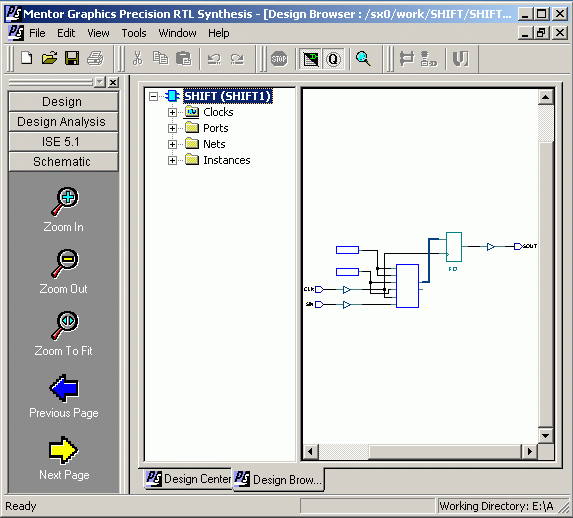
Task: Click the schematic scroll down arrow
Action: coord(546,435)
